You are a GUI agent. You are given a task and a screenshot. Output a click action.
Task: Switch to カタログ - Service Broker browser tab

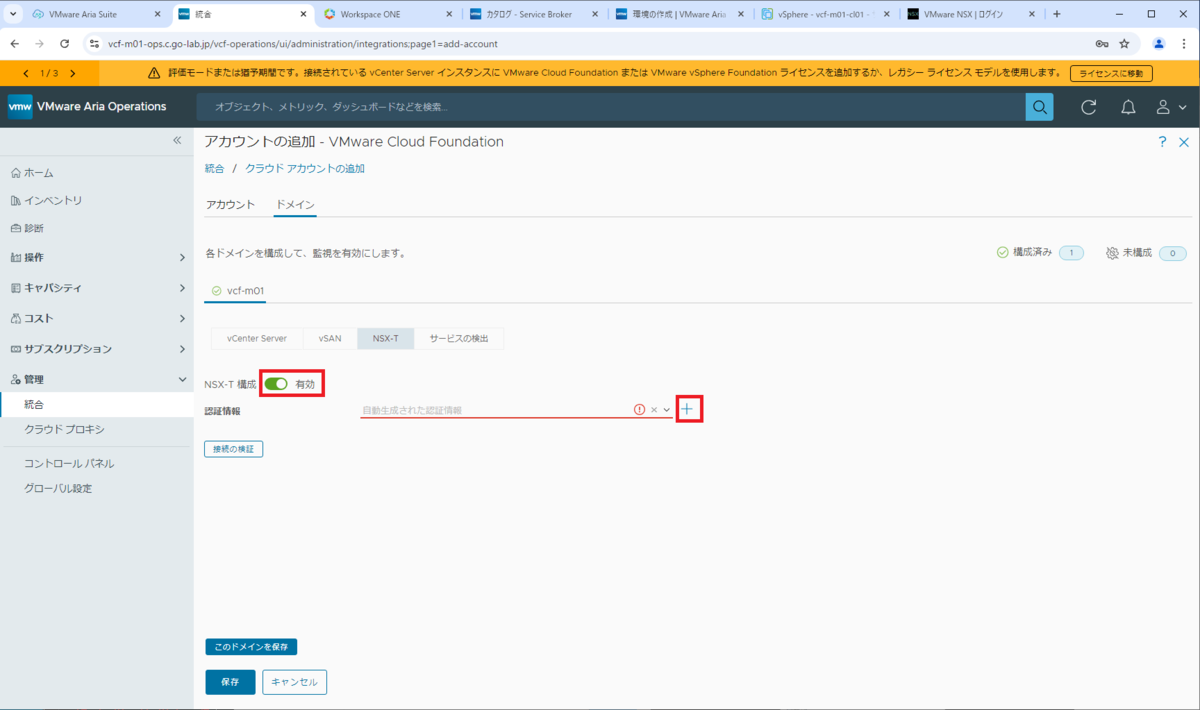click(535, 14)
